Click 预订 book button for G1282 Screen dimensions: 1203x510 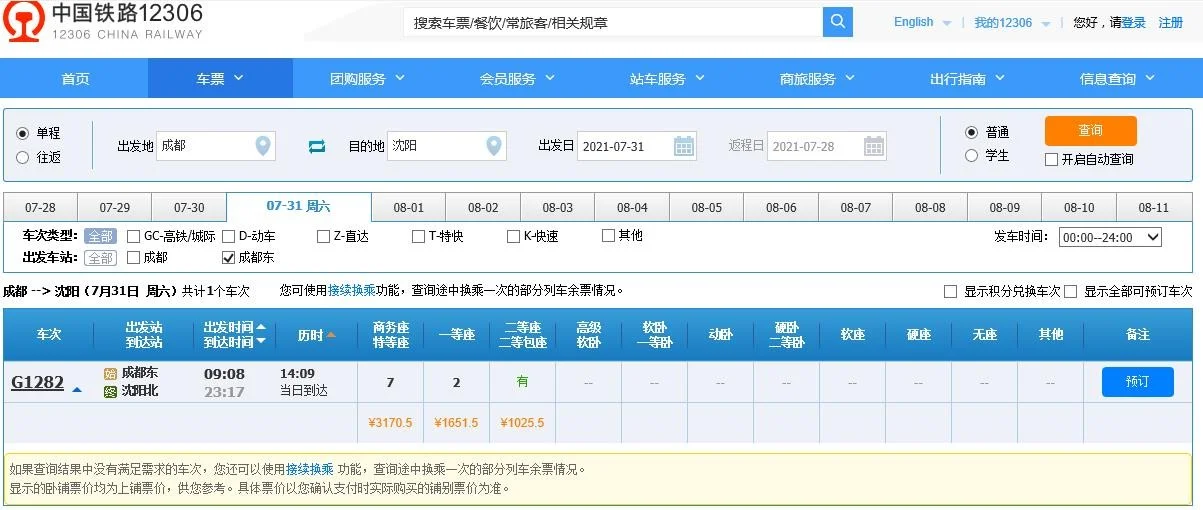pyautogui.click(x=1137, y=382)
